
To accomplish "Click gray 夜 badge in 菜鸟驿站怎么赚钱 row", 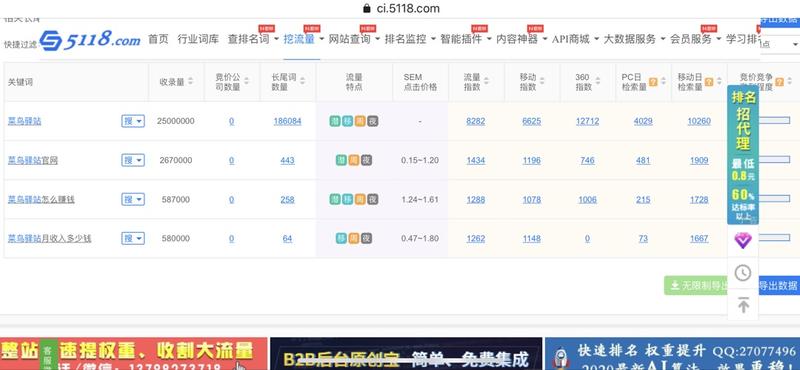I will coord(373,200).
